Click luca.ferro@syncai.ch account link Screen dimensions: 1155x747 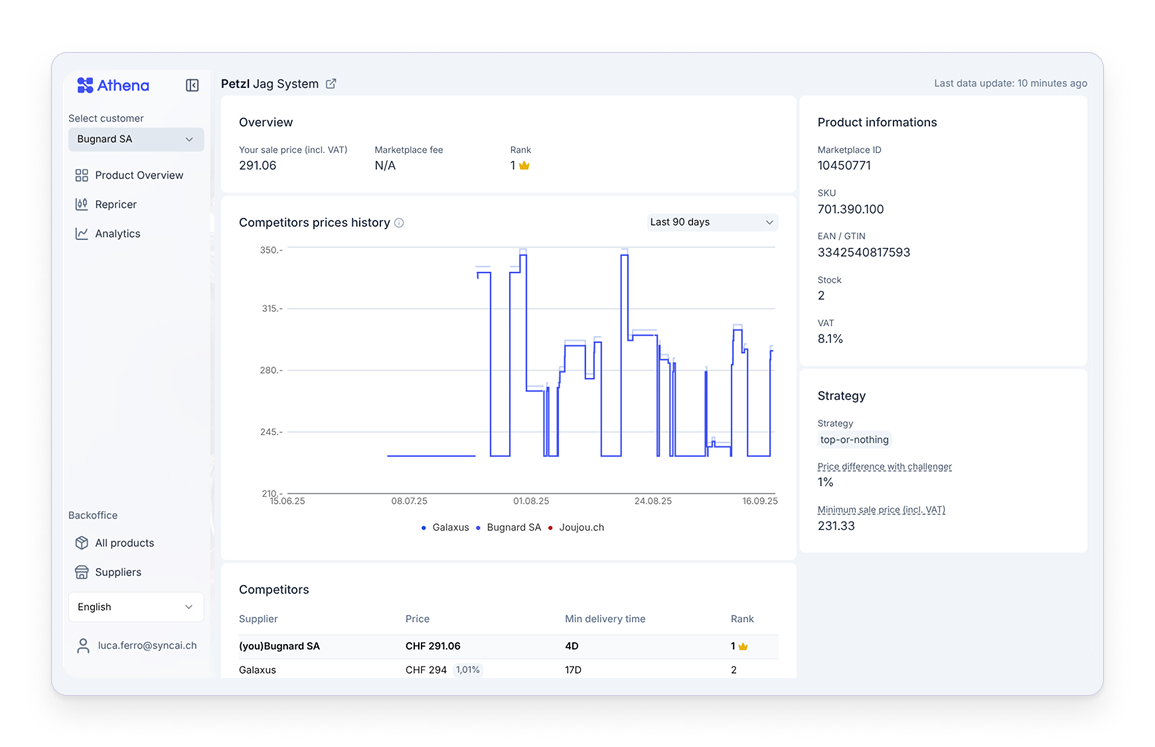point(147,645)
